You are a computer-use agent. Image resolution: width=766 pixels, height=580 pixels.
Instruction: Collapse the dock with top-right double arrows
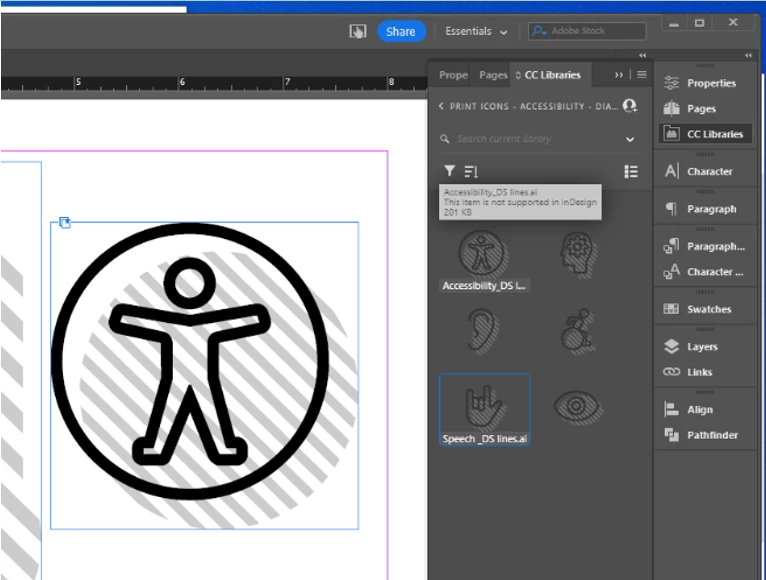tap(748, 55)
